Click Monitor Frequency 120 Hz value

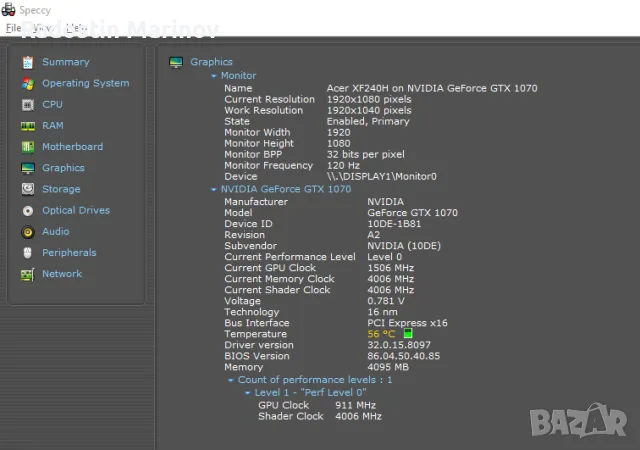(x=343, y=165)
